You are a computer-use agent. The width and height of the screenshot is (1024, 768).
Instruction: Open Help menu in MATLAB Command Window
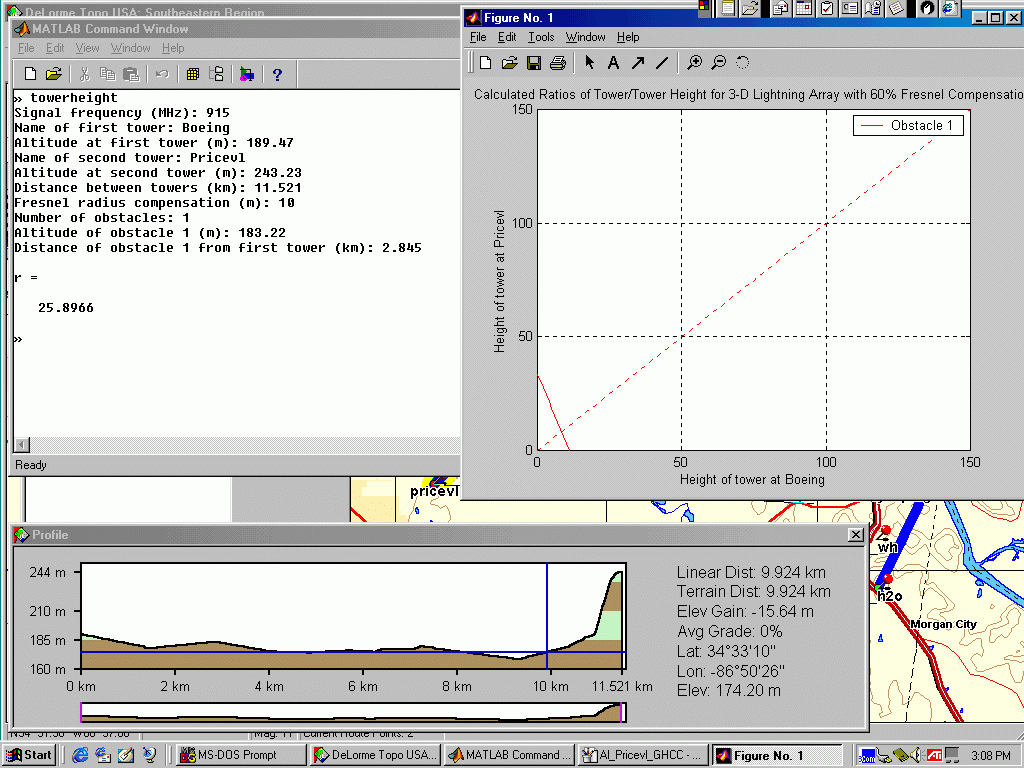(x=173, y=48)
